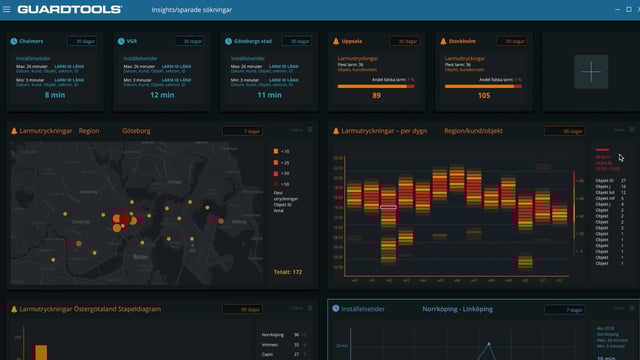Click the 'Region' title on map panel
The image size is (640, 360).
89,131
